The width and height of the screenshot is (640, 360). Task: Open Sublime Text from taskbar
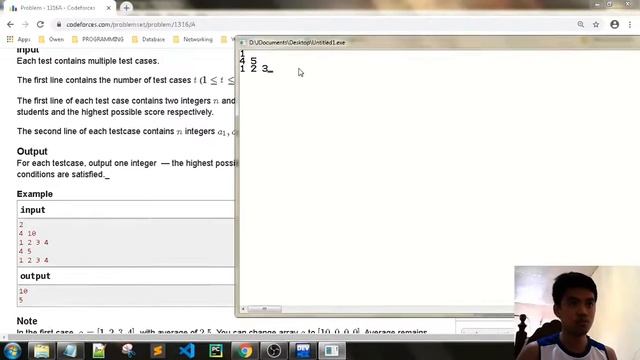pos(157,351)
